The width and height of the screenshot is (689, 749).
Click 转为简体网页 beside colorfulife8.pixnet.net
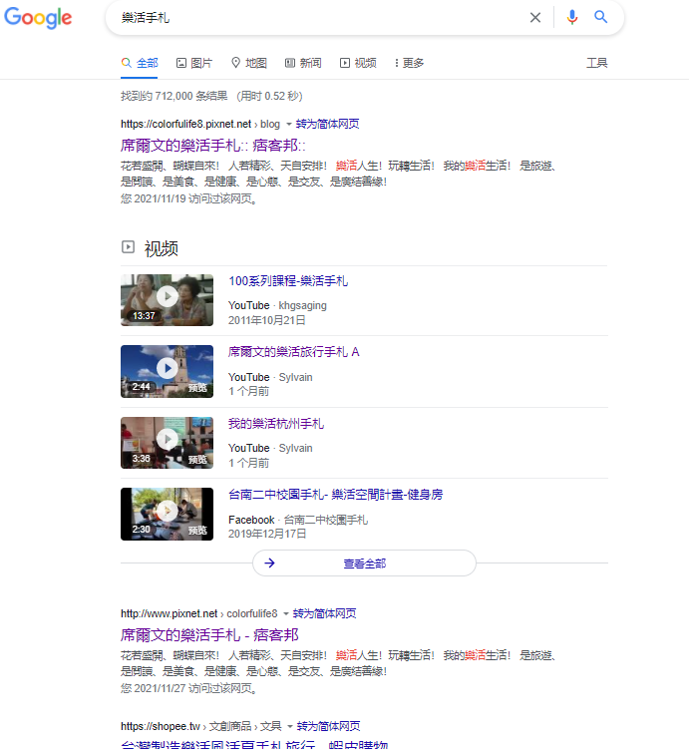click(327, 124)
